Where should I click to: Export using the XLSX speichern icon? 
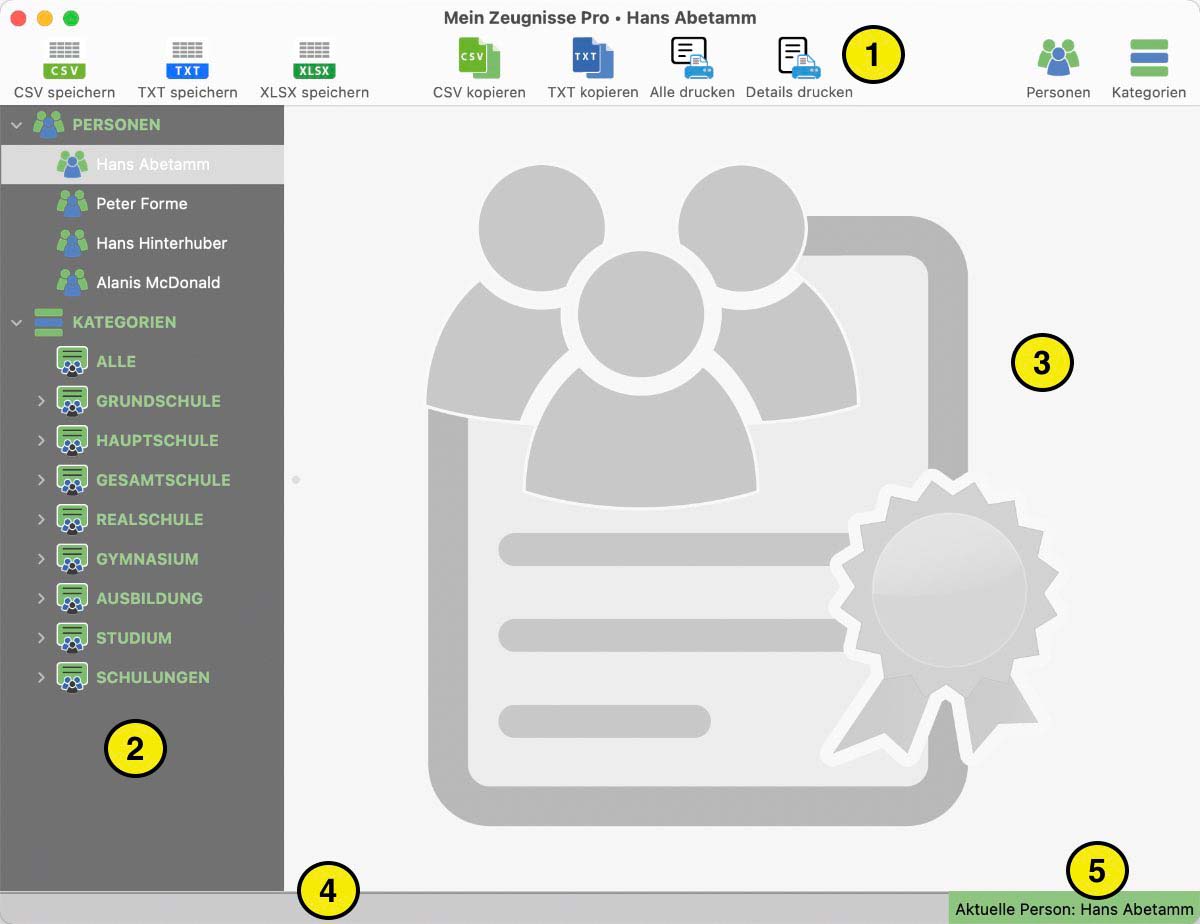coord(314,60)
